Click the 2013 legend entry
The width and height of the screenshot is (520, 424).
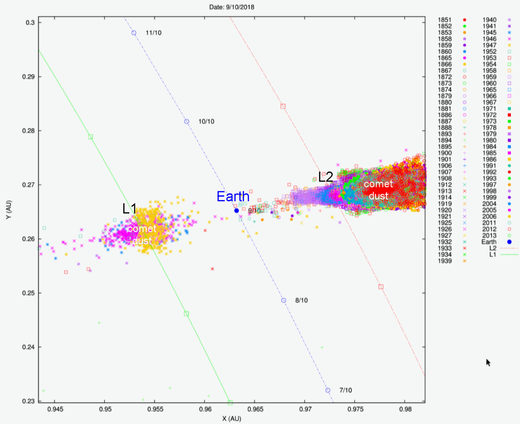496,236
